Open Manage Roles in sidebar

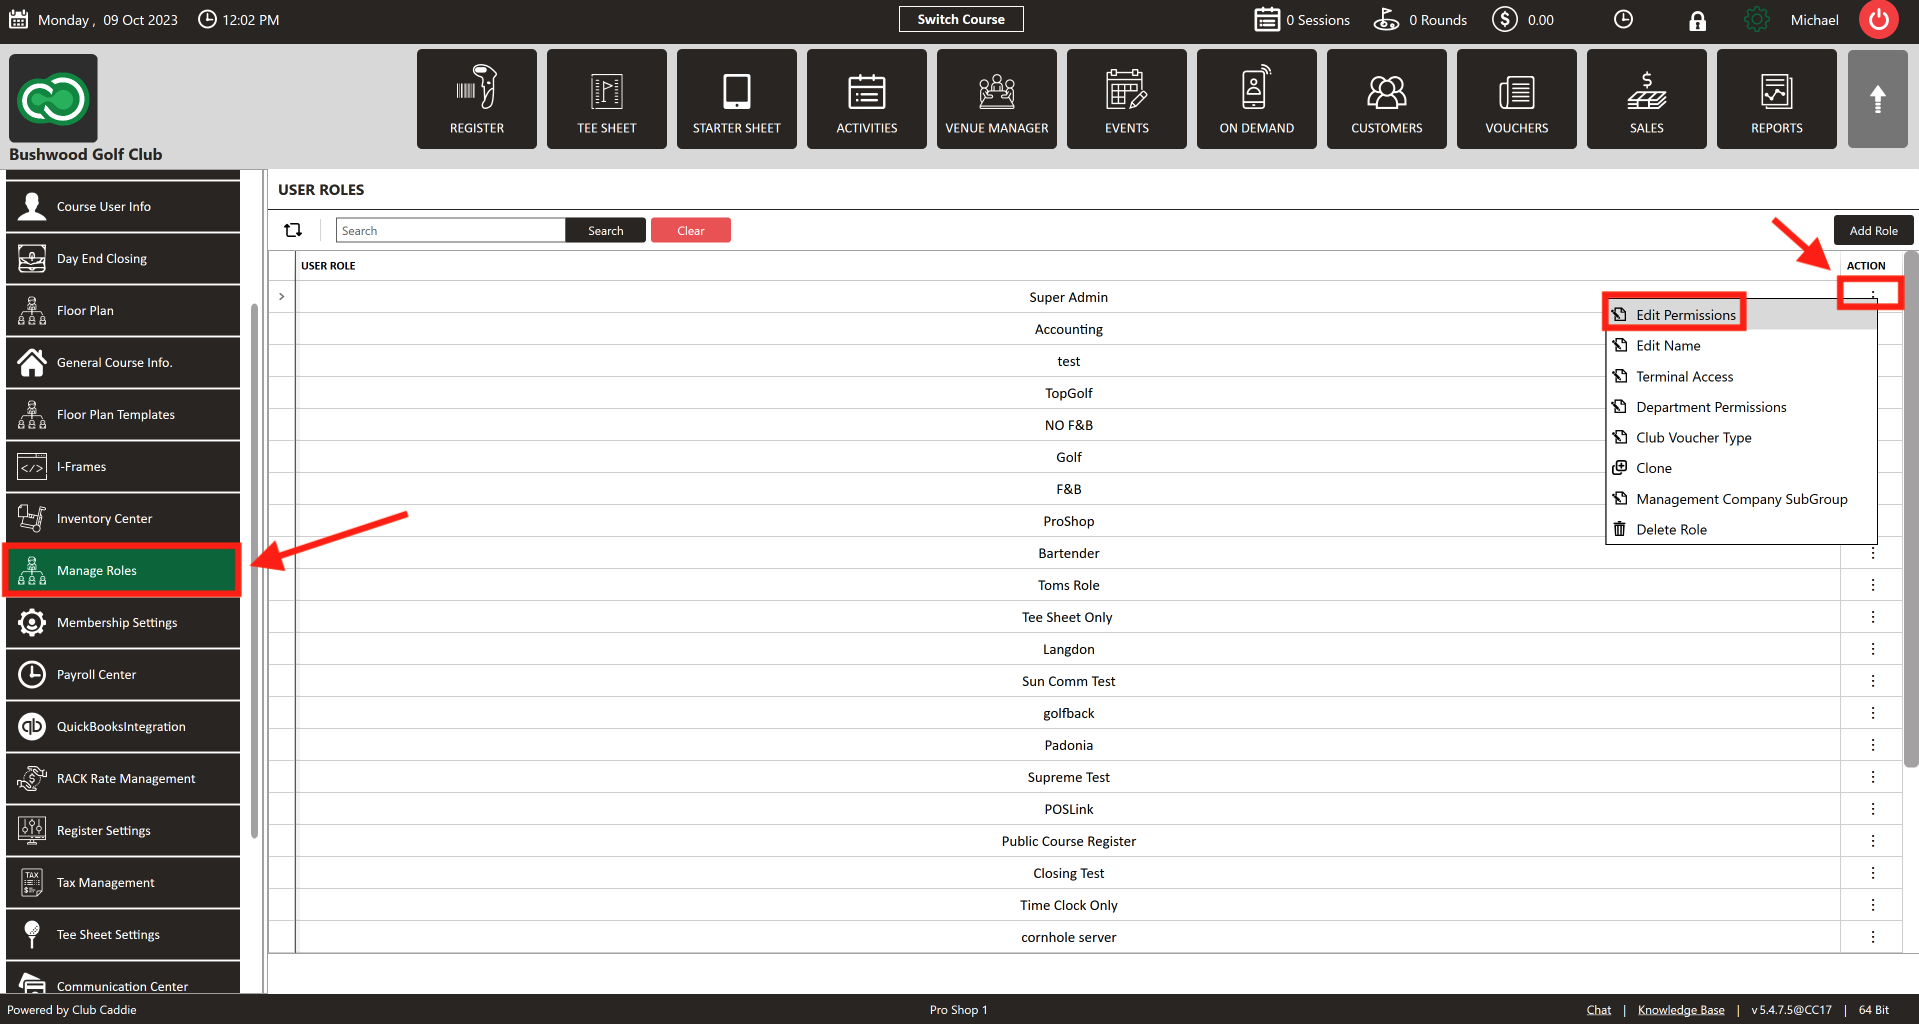pos(123,571)
